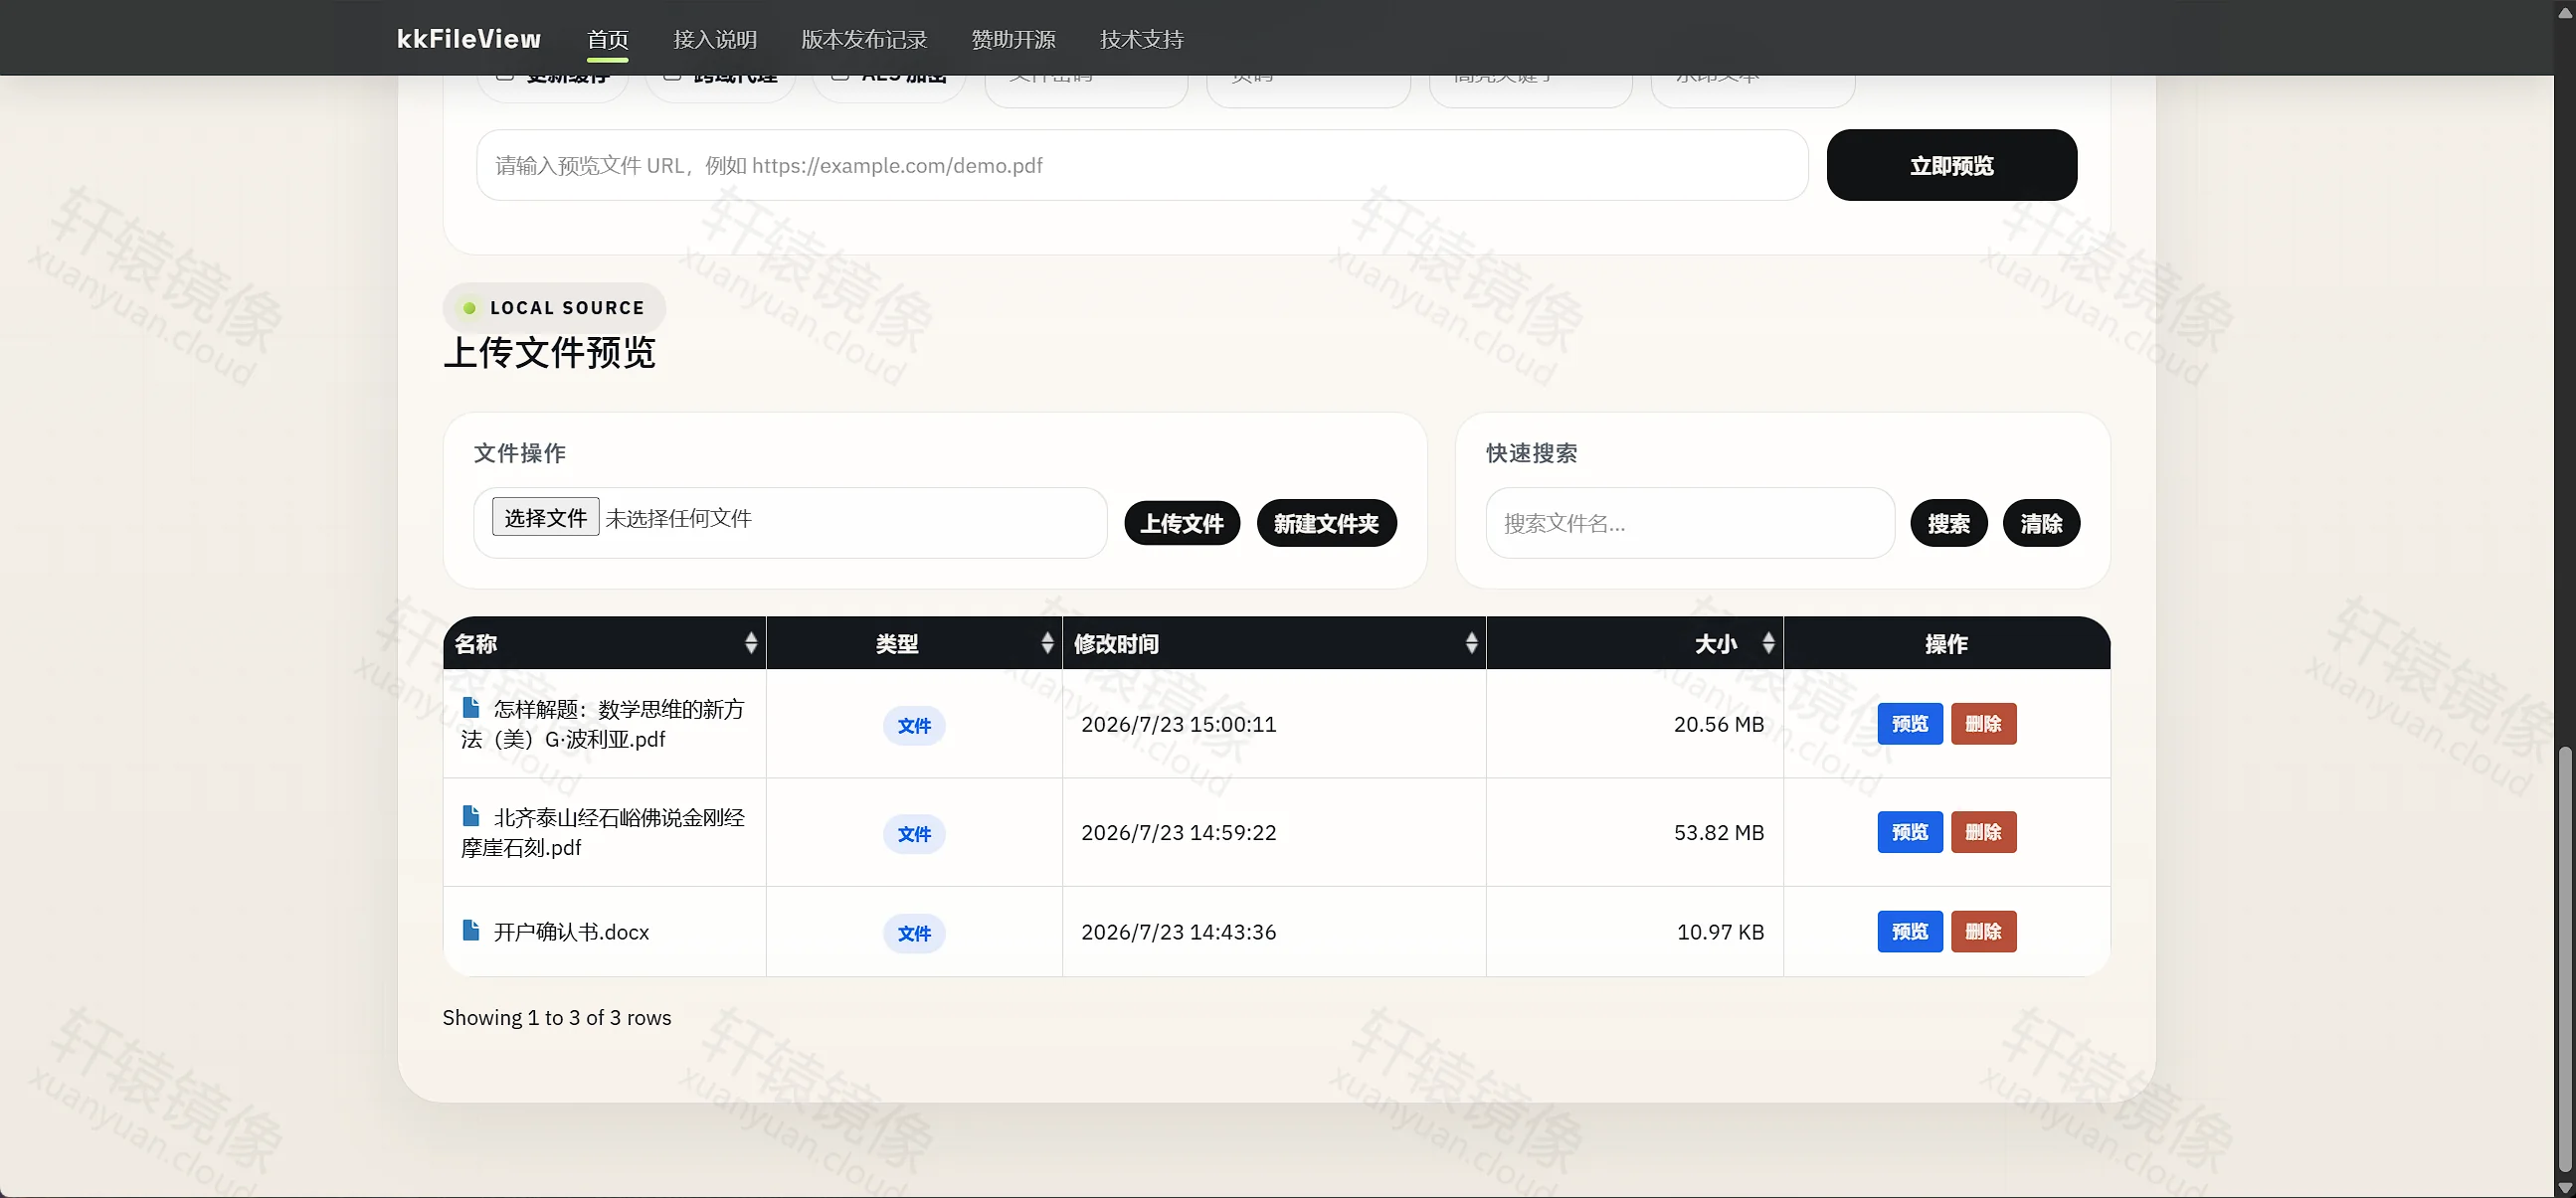Preview the 怎样解题 pdf file
Image resolution: width=2576 pixels, height=1198 pixels.
(x=1909, y=723)
